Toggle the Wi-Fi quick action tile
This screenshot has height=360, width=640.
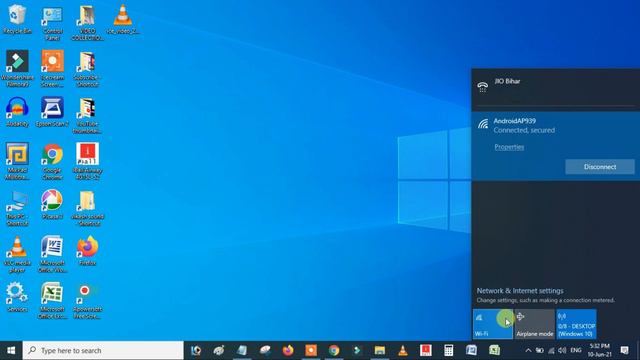(x=493, y=324)
